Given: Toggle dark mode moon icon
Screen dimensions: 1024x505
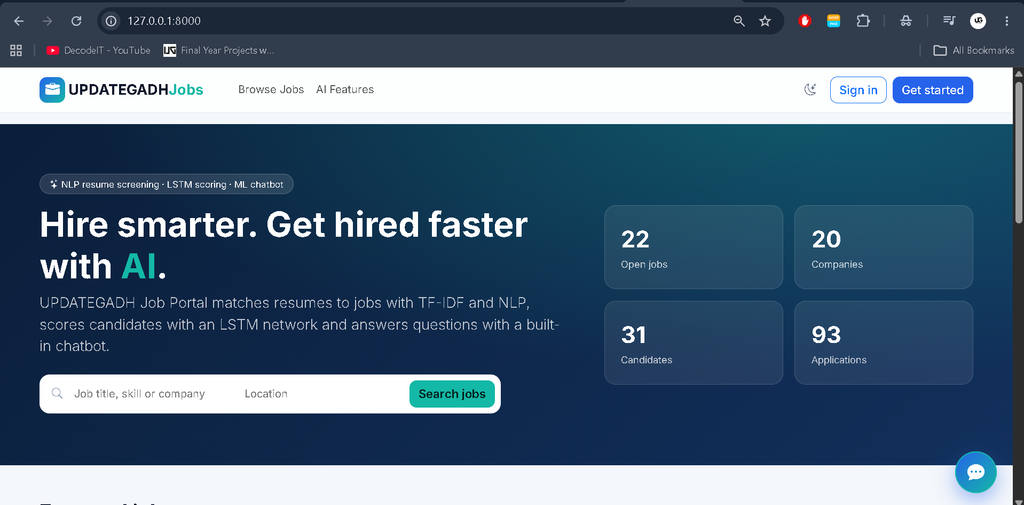Looking at the screenshot, I should pos(810,90).
